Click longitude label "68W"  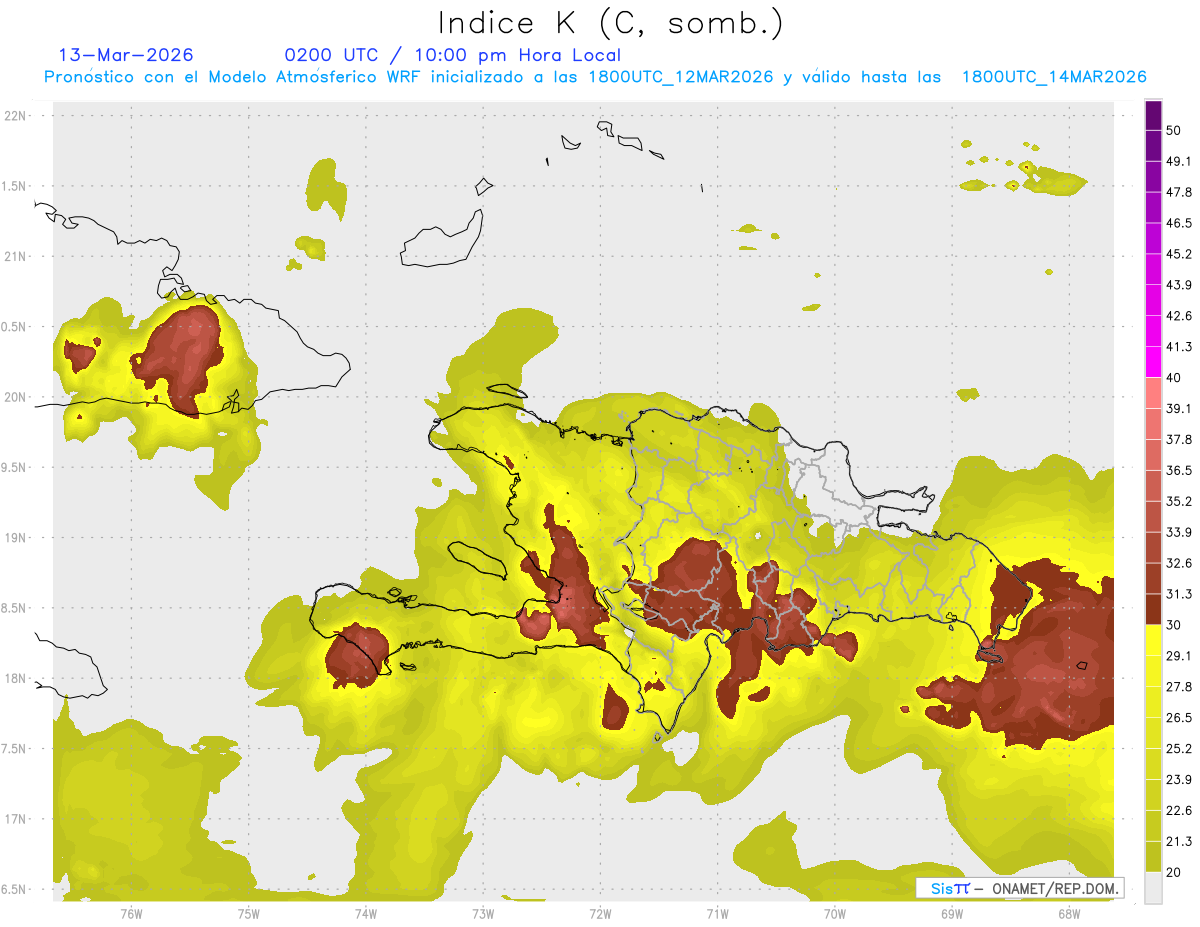coord(1069,914)
